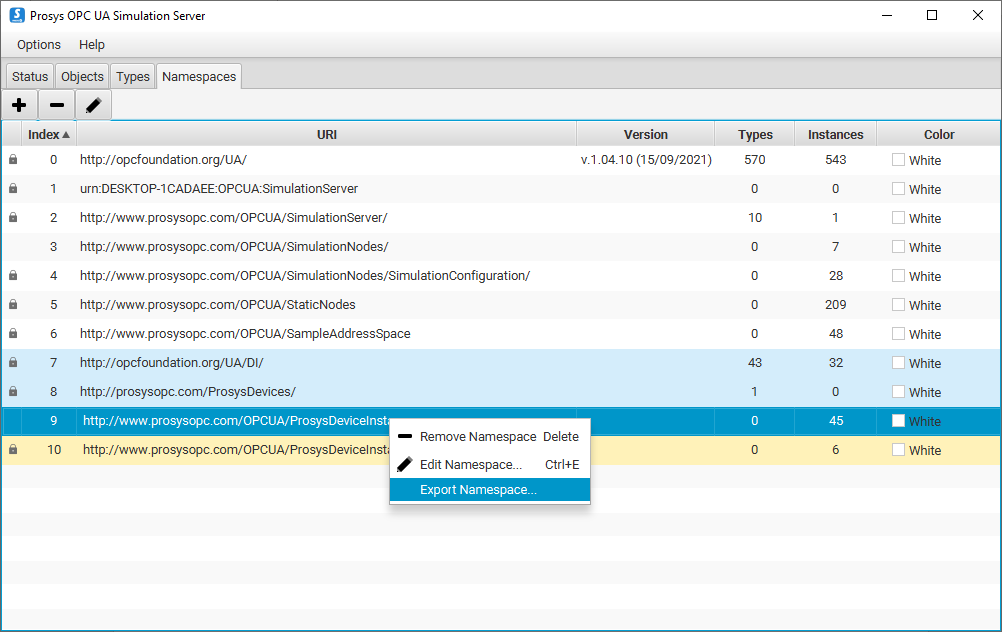
Task: Toggle the White color checkbox for namespace 9
Action: pos(898,421)
